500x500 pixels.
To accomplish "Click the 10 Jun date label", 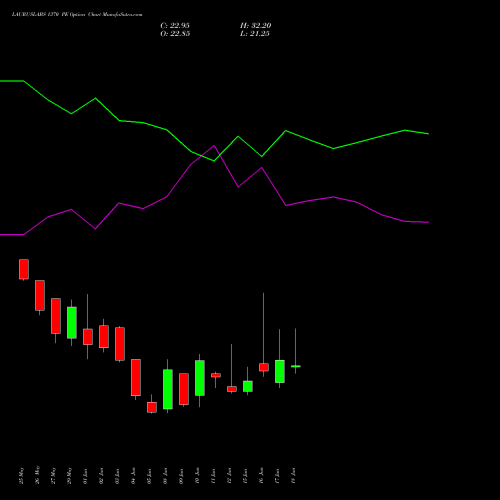I will 198,476.
